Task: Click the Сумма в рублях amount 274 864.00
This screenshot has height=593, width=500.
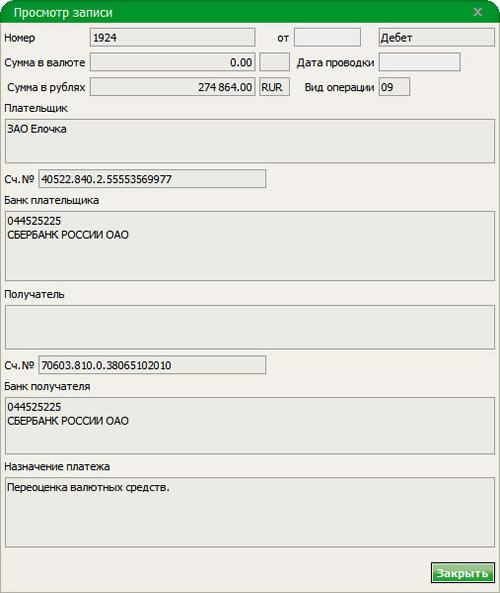Action: click(x=172, y=87)
